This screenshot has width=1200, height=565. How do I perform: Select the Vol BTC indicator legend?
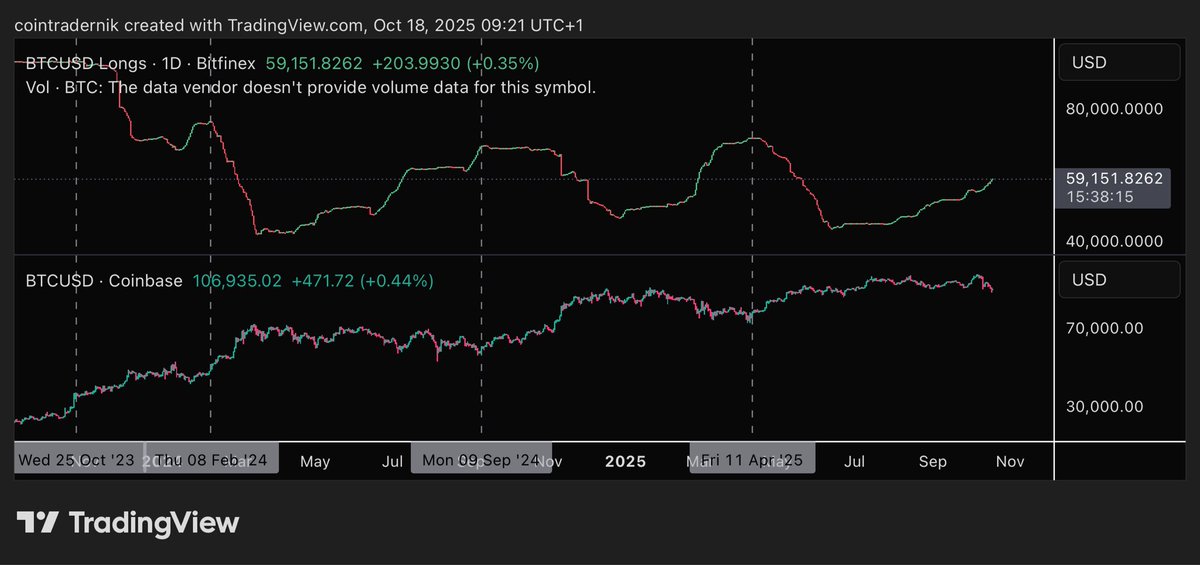click(311, 88)
